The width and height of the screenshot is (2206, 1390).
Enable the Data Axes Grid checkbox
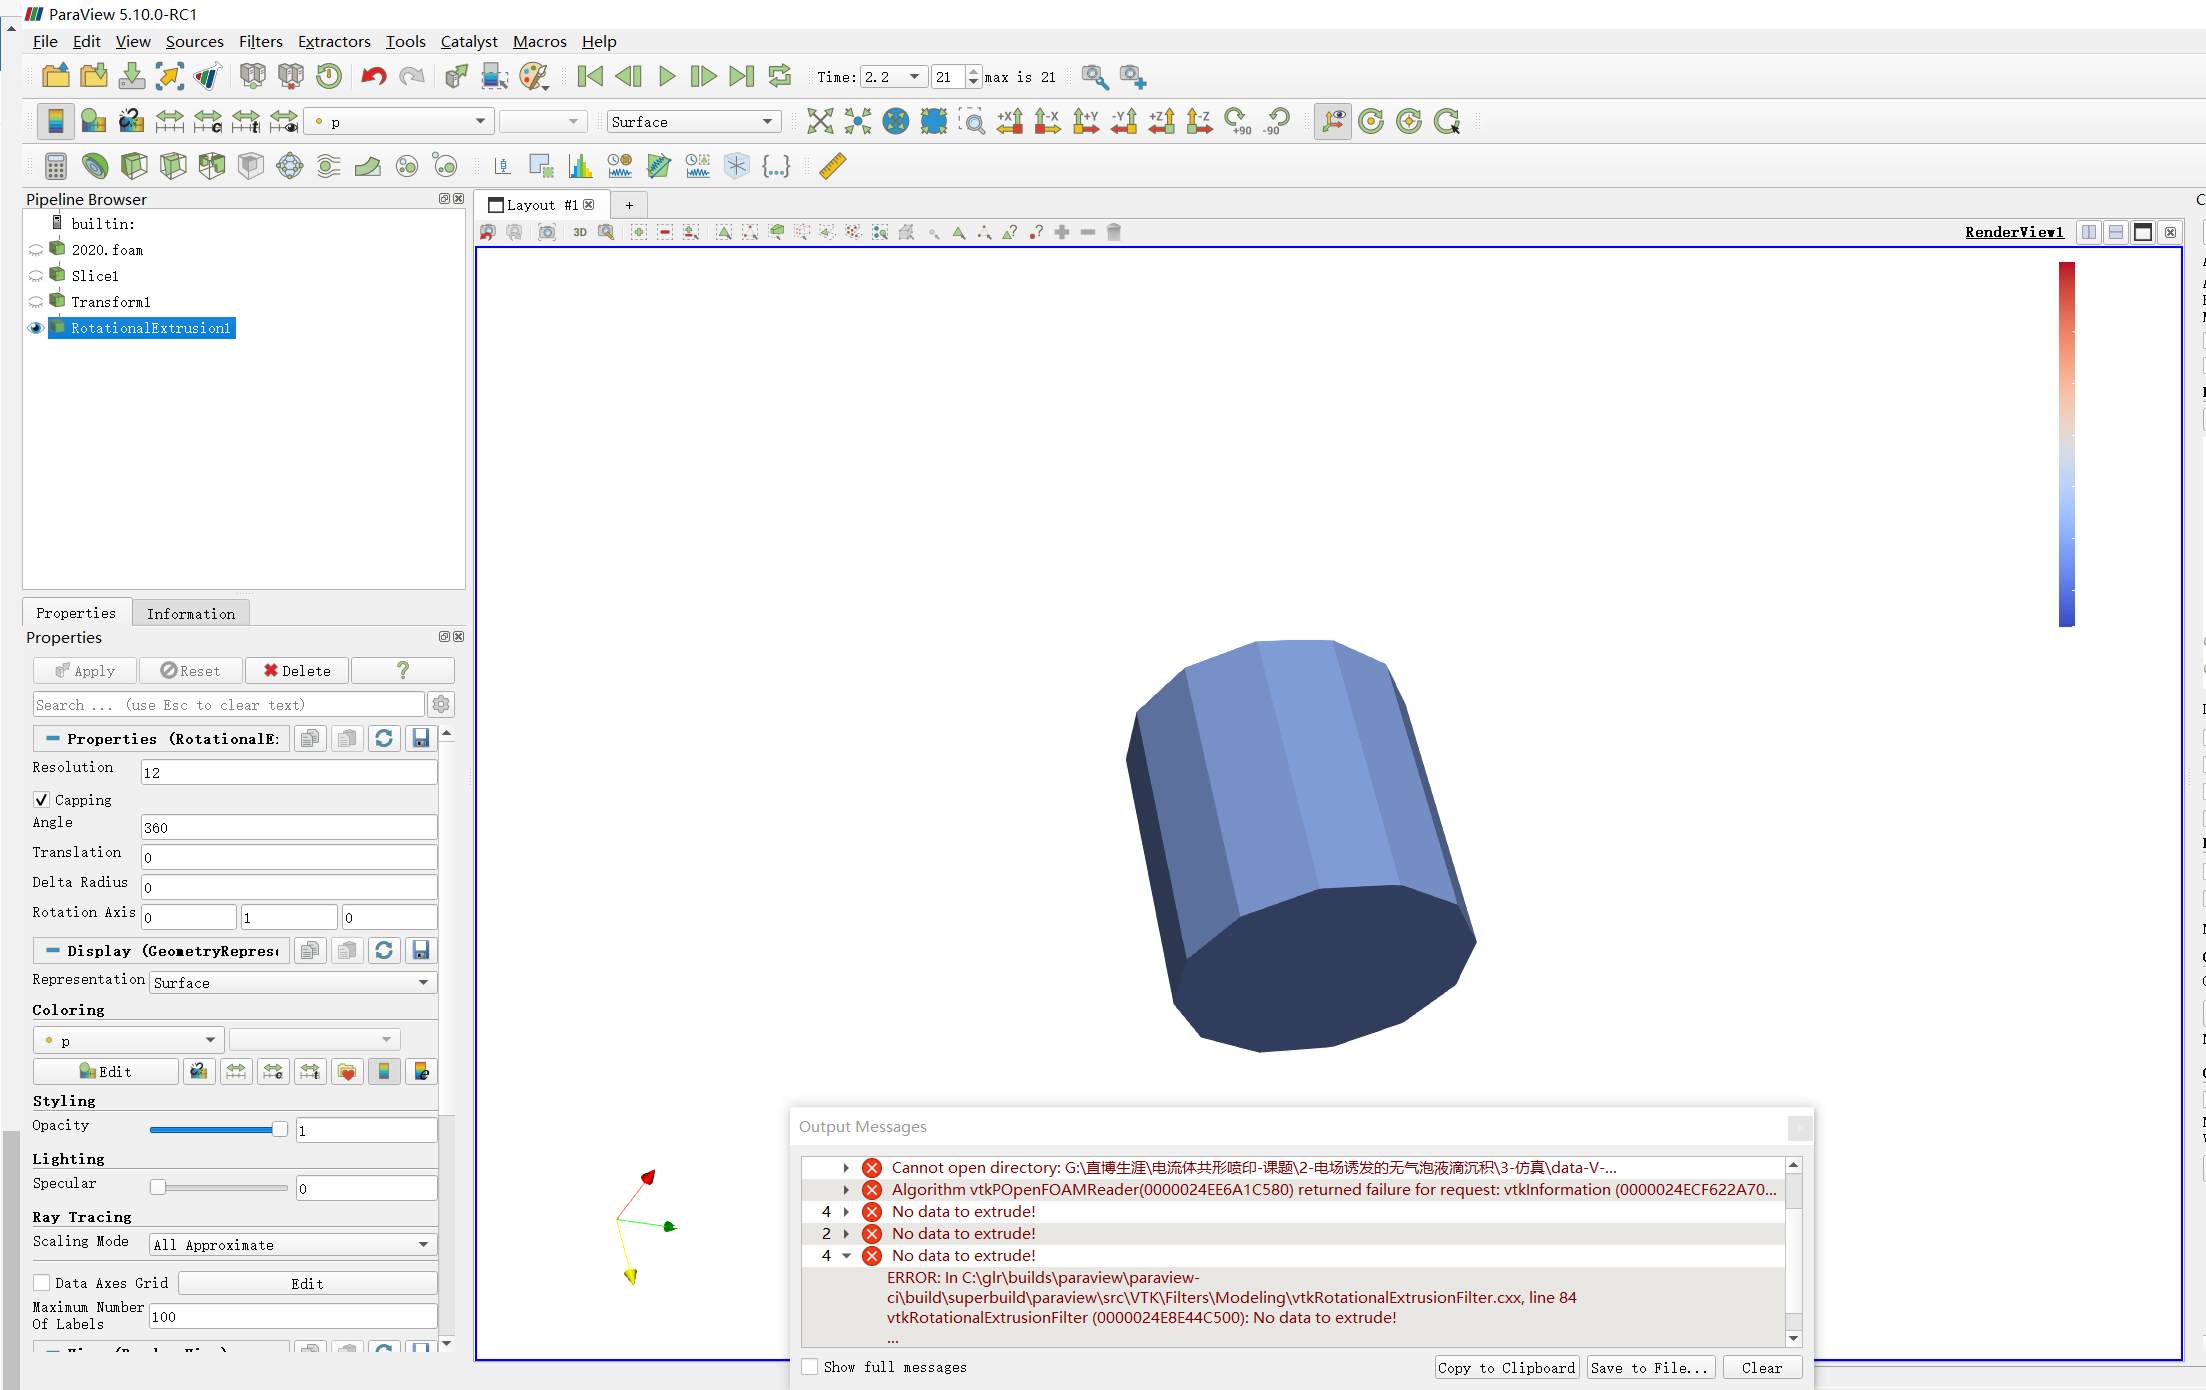pyautogui.click(x=42, y=1283)
